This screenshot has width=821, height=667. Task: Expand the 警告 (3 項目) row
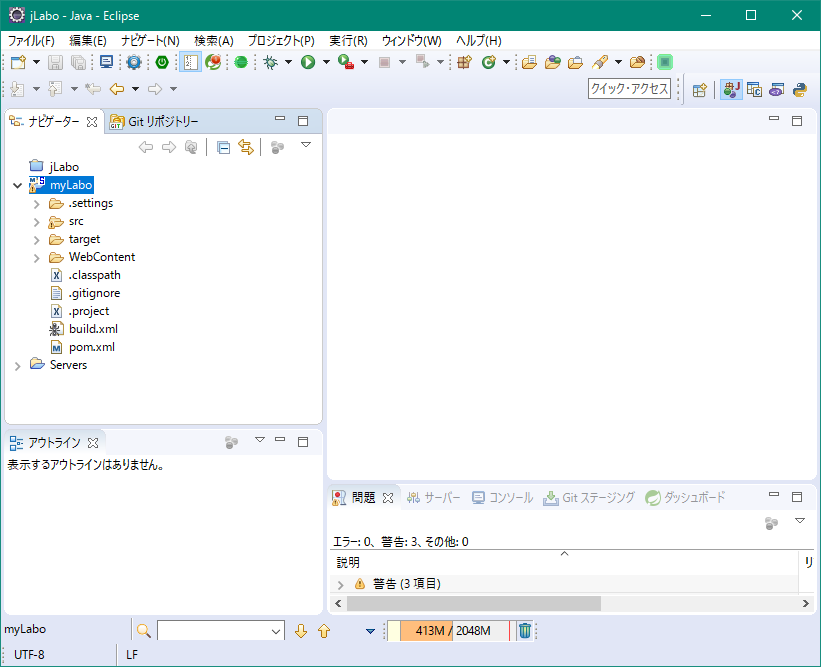pyautogui.click(x=340, y=585)
